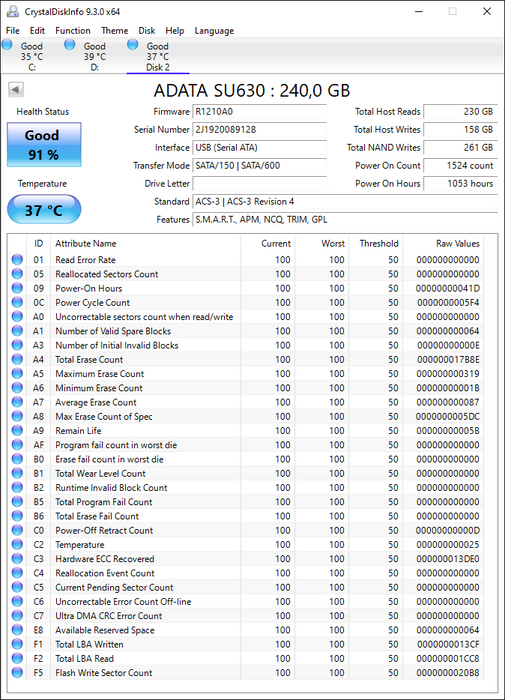Screen dimensions: 505x700
Task: Click the previous disk arrow button
Action: click(16, 90)
